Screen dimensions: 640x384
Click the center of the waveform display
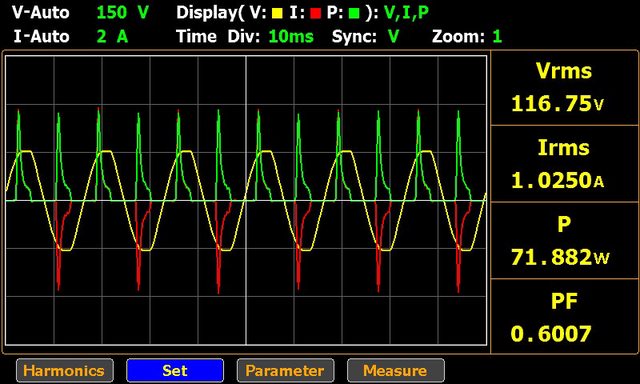[246, 200]
